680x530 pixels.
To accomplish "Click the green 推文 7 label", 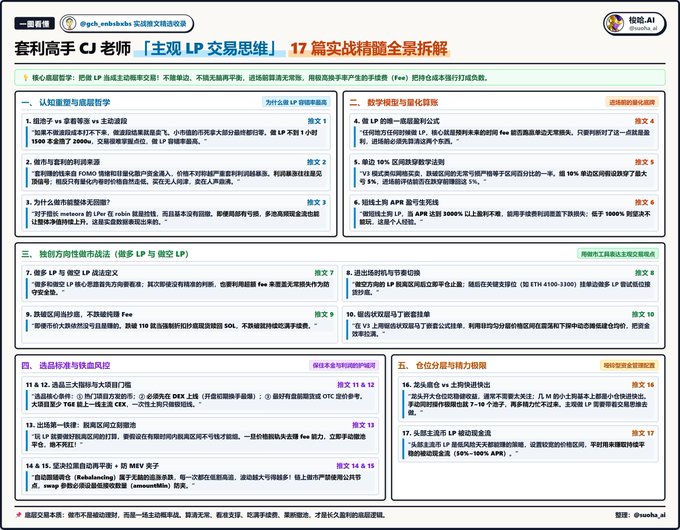I will [x=324, y=273].
